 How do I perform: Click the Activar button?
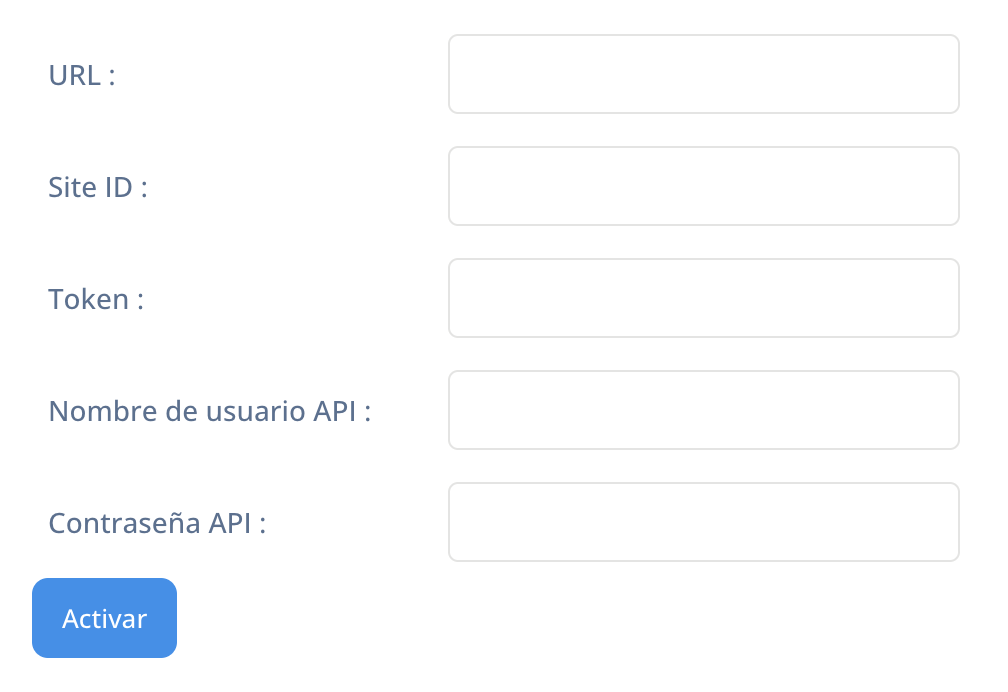click(x=104, y=618)
